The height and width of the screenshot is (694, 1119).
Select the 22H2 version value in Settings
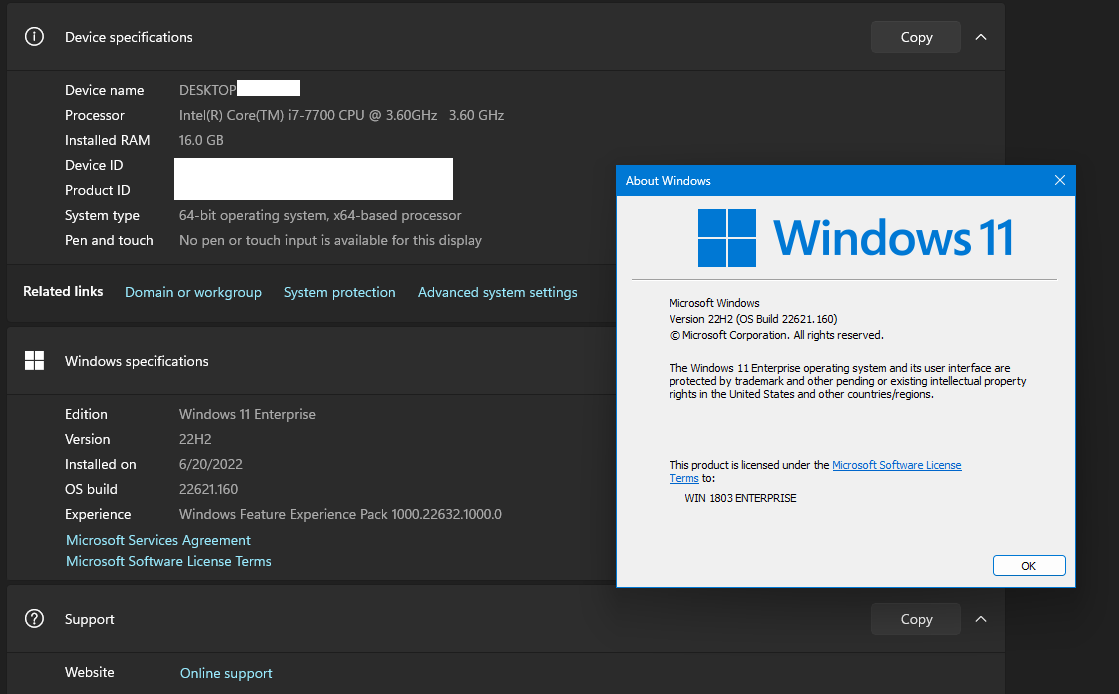(195, 439)
